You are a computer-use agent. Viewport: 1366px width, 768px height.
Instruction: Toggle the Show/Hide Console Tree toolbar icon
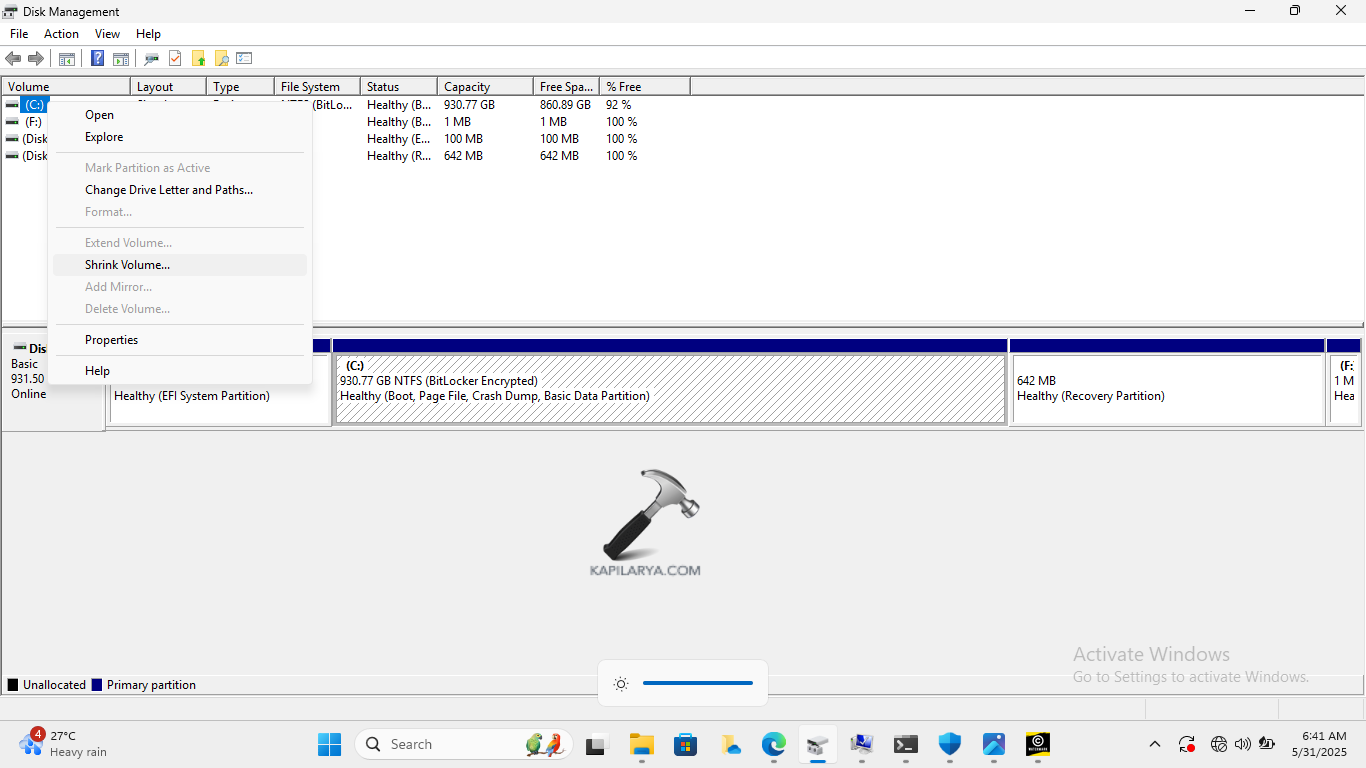66,58
